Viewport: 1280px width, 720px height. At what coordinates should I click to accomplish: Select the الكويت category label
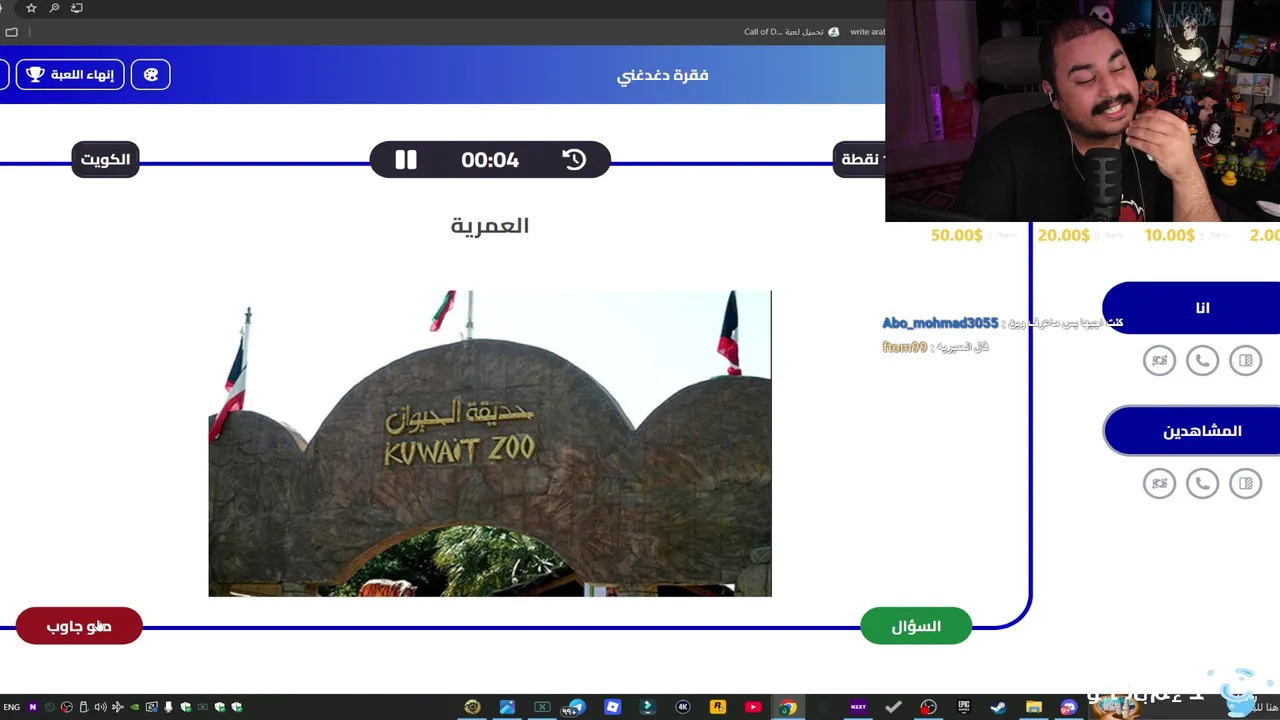pyautogui.click(x=106, y=160)
